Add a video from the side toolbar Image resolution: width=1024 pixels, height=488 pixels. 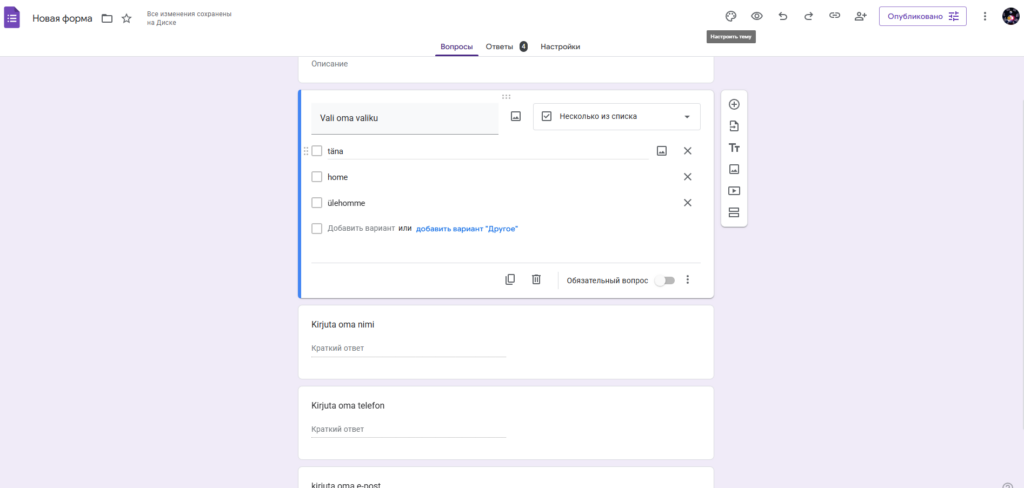point(734,190)
